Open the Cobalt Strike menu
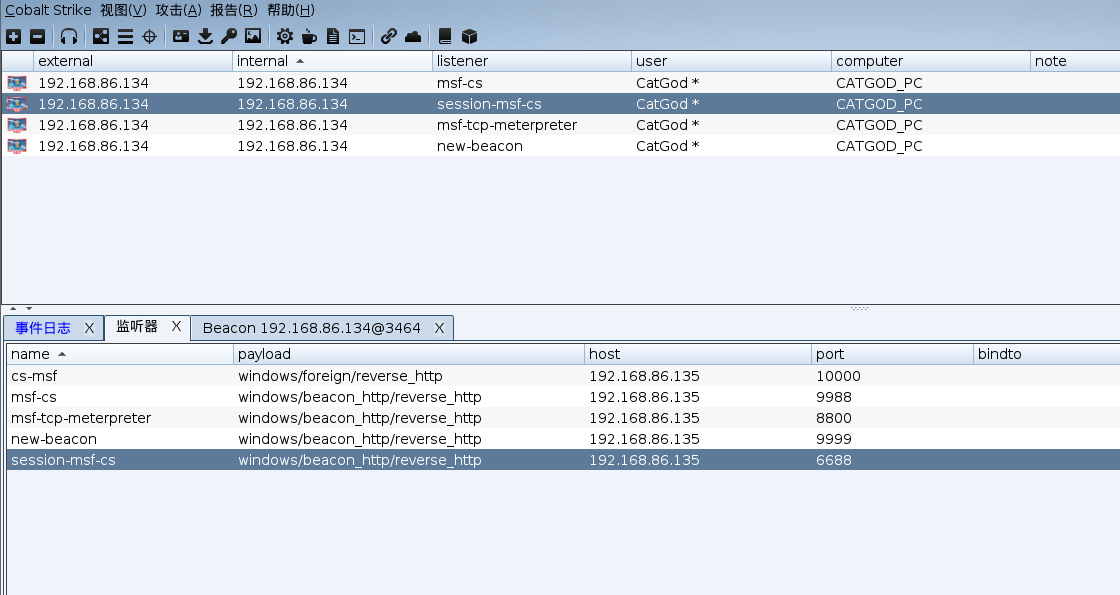The width and height of the screenshot is (1120, 595). click(48, 10)
